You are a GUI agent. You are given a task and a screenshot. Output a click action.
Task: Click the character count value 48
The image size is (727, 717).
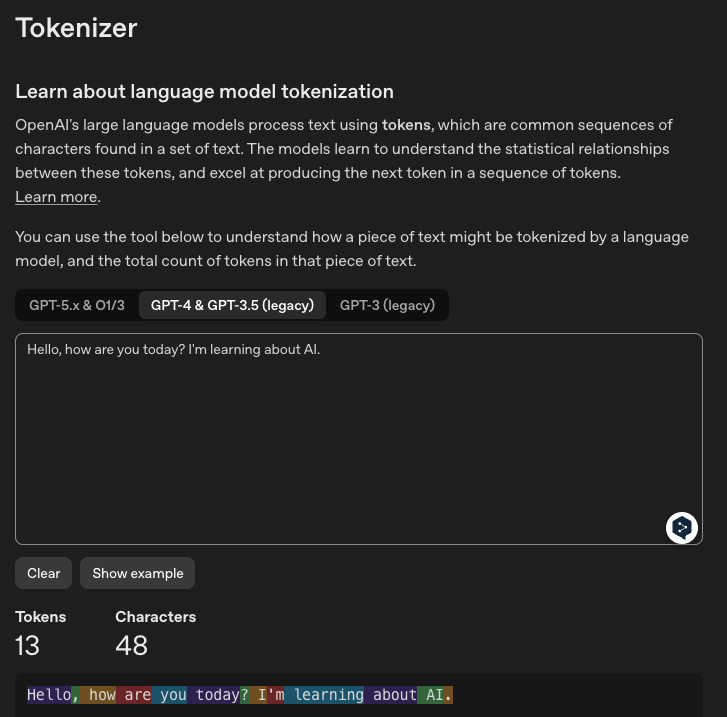131,646
